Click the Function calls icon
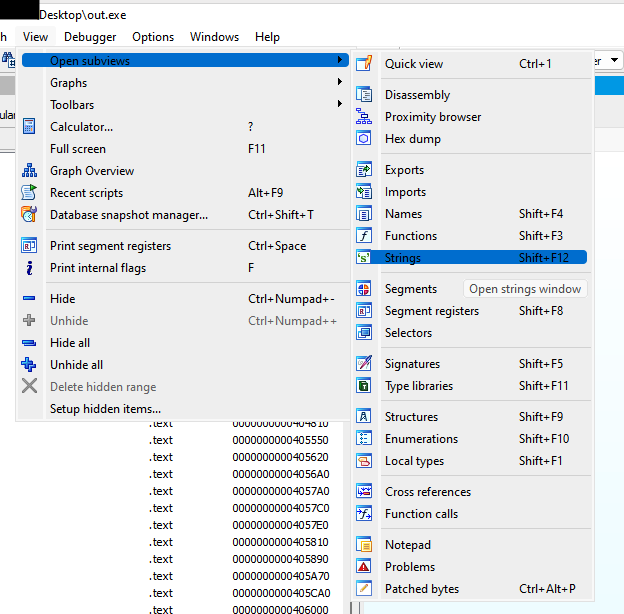 coord(364,513)
